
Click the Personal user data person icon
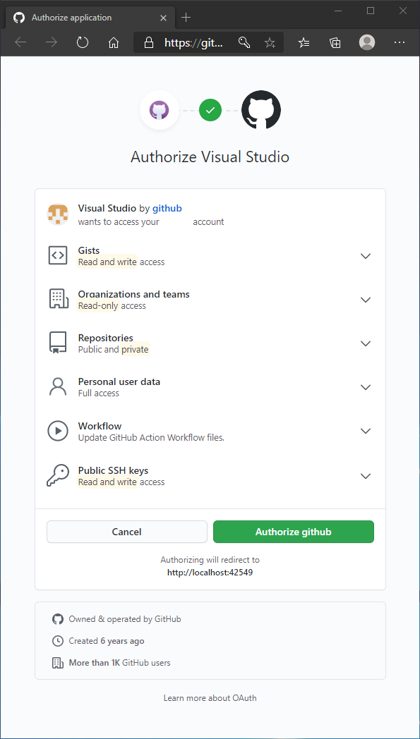tap(58, 386)
